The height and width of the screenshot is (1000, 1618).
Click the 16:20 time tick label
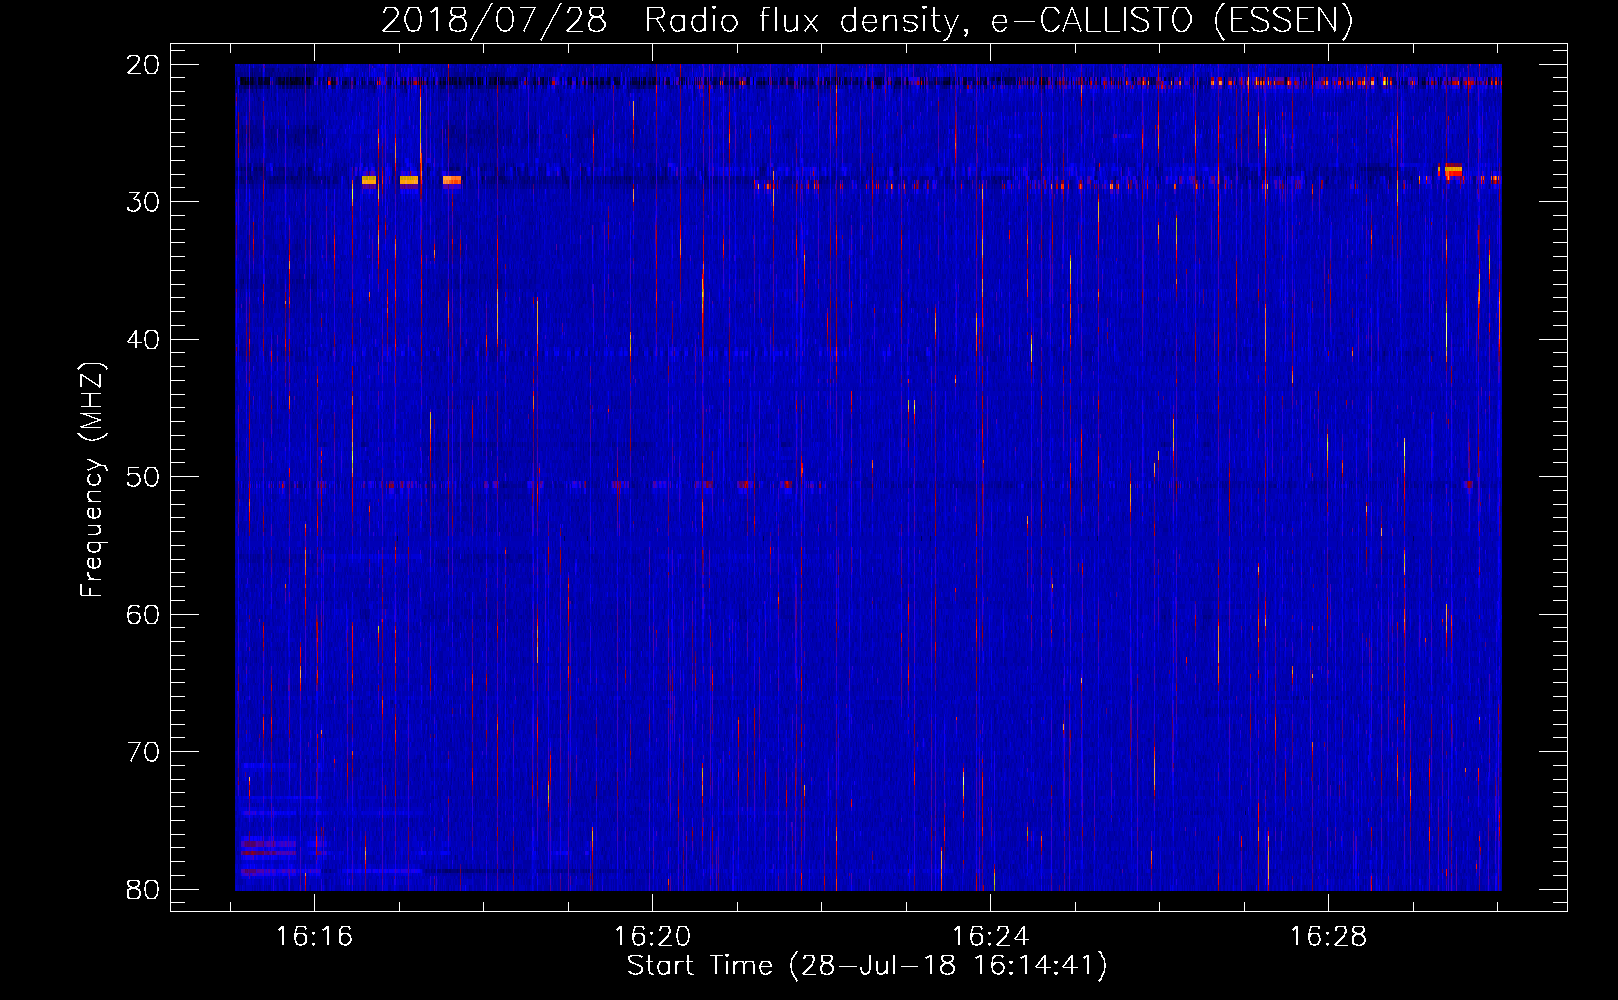point(652,936)
